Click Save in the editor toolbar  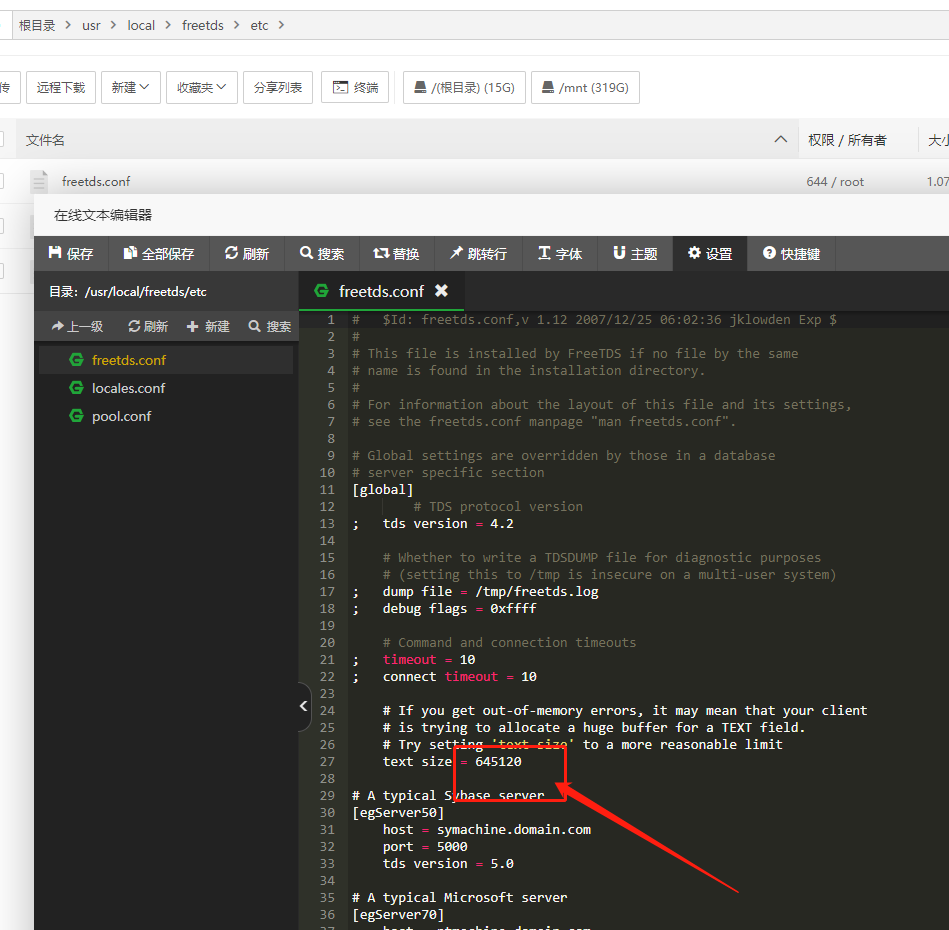tap(71, 254)
